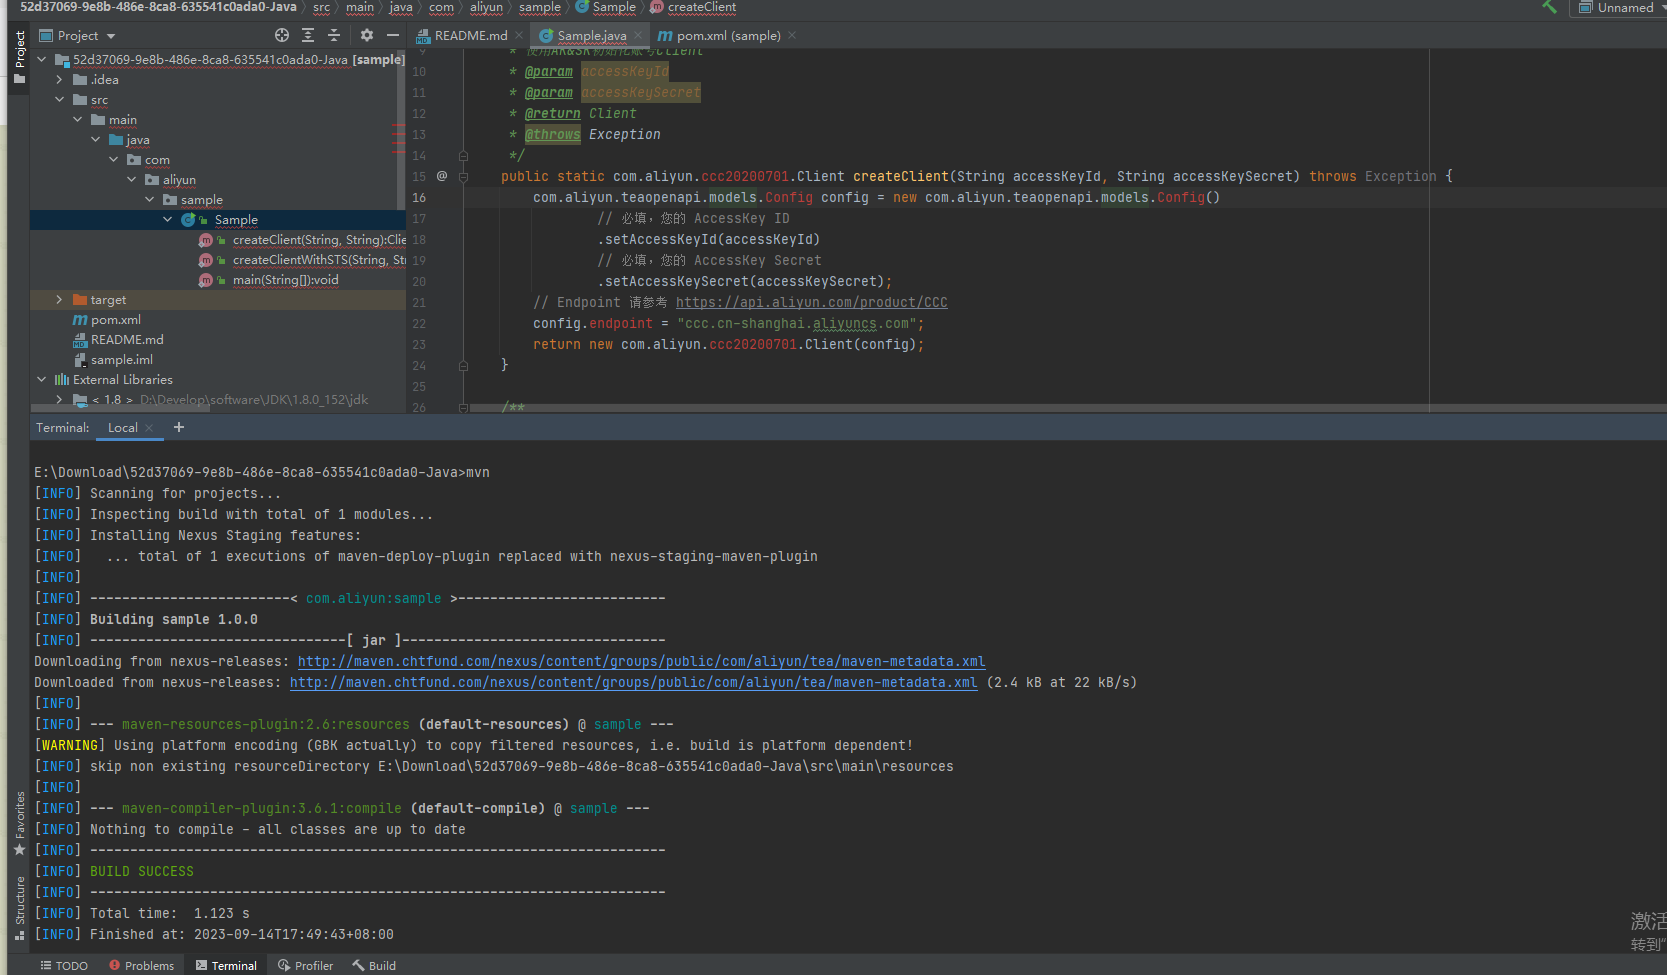Open the Problems tool window tab
The width and height of the screenshot is (1667, 975).
tap(141, 965)
